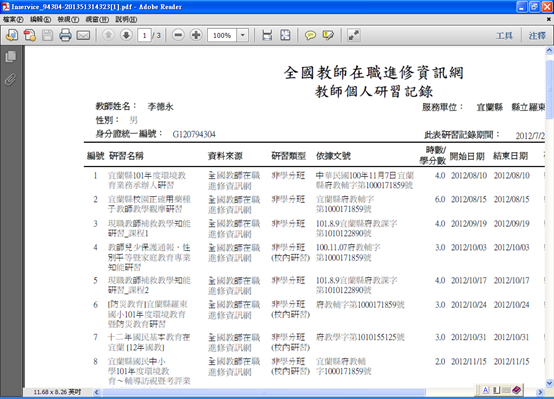This screenshot has width=554, height=399.
Task: Open the 檔案 file menu
Action: pyautogui.click(x=13, y=19)
